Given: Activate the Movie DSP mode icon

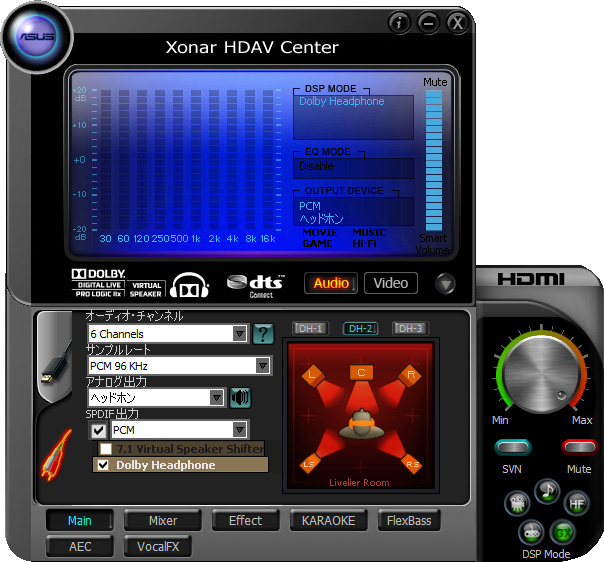Looking at the screenshot, I should click(518, 503).
